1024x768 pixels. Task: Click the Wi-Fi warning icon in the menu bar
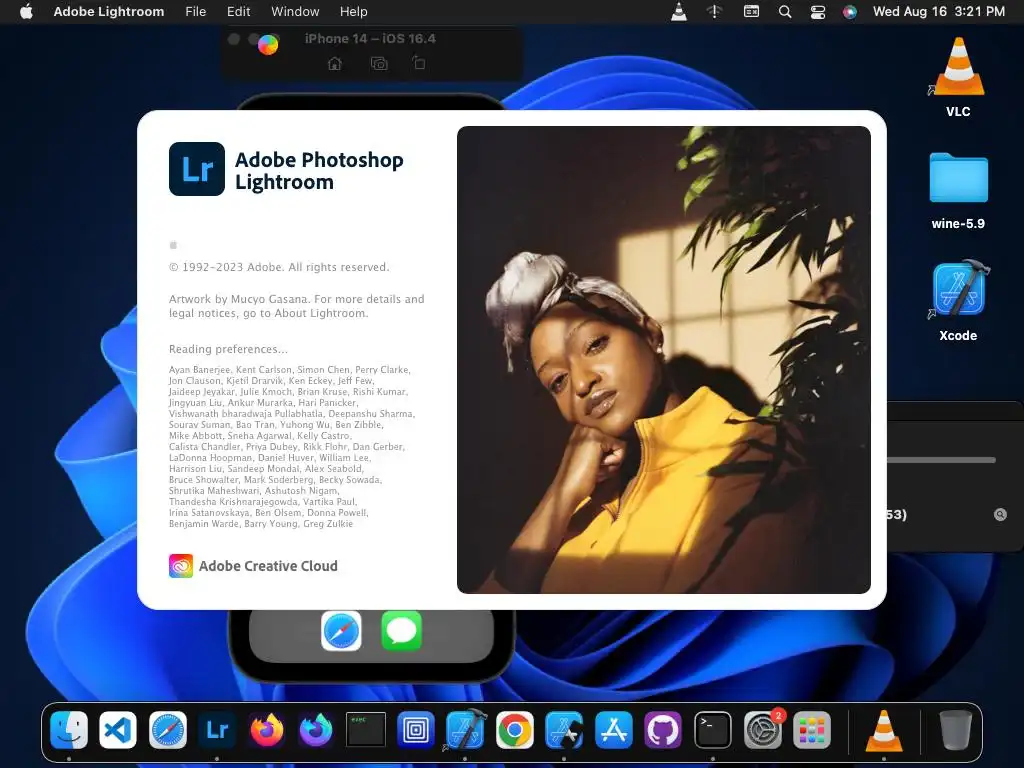coord(714,11)
